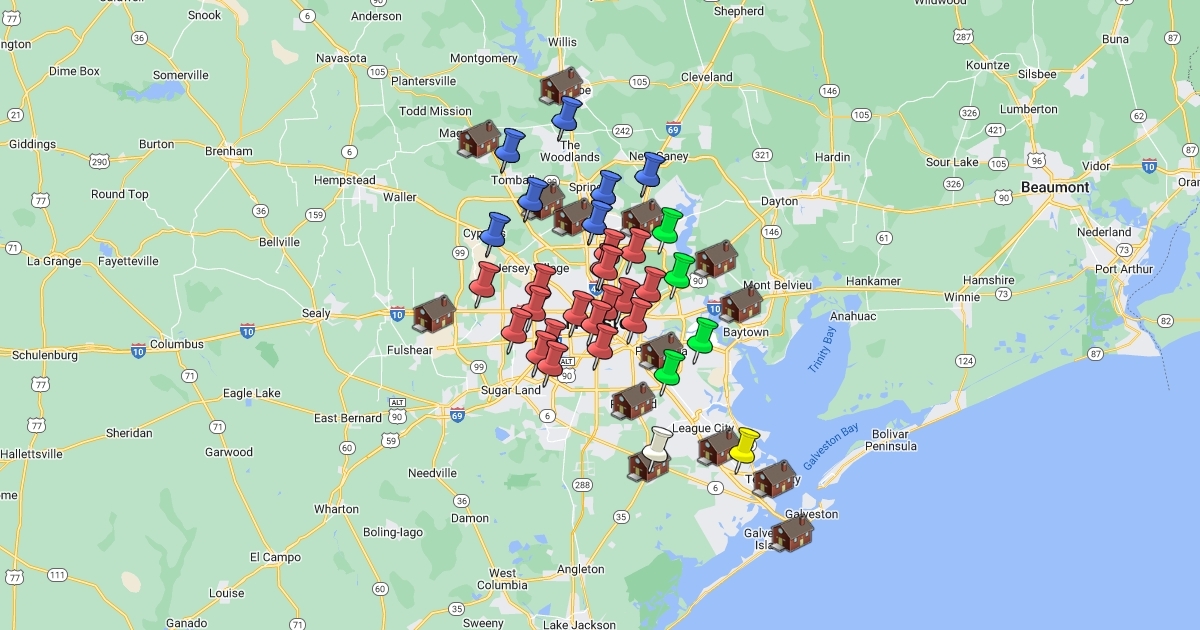
Task: Select the house marker at Galveston
Action: [x=792, y=533]
